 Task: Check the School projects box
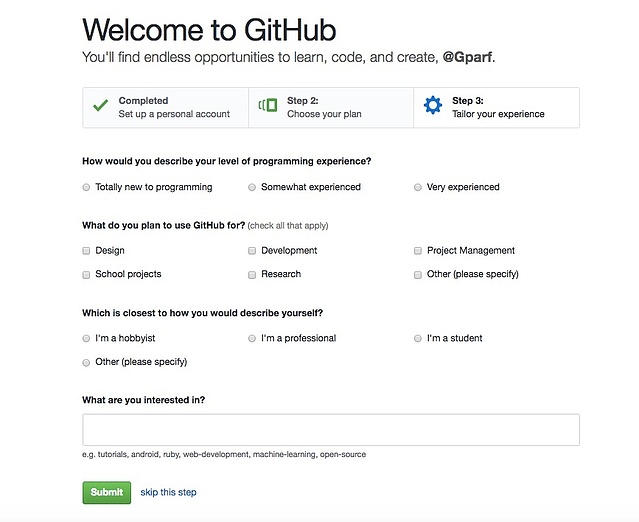(86, 274)
